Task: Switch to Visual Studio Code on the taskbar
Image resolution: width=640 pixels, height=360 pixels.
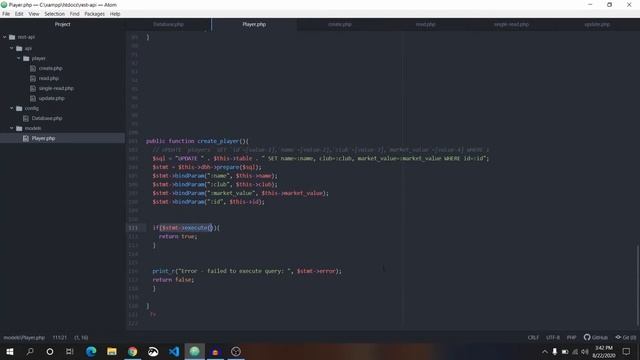Action: [174, 351]
